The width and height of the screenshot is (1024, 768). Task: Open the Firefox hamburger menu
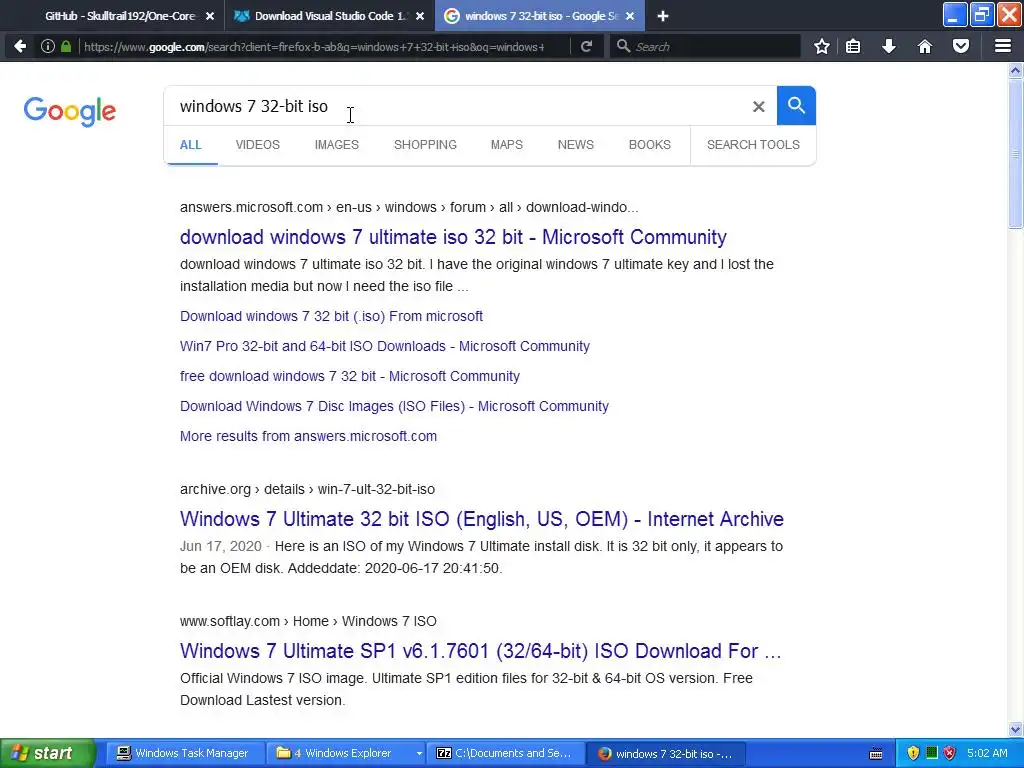point(1003,46)
